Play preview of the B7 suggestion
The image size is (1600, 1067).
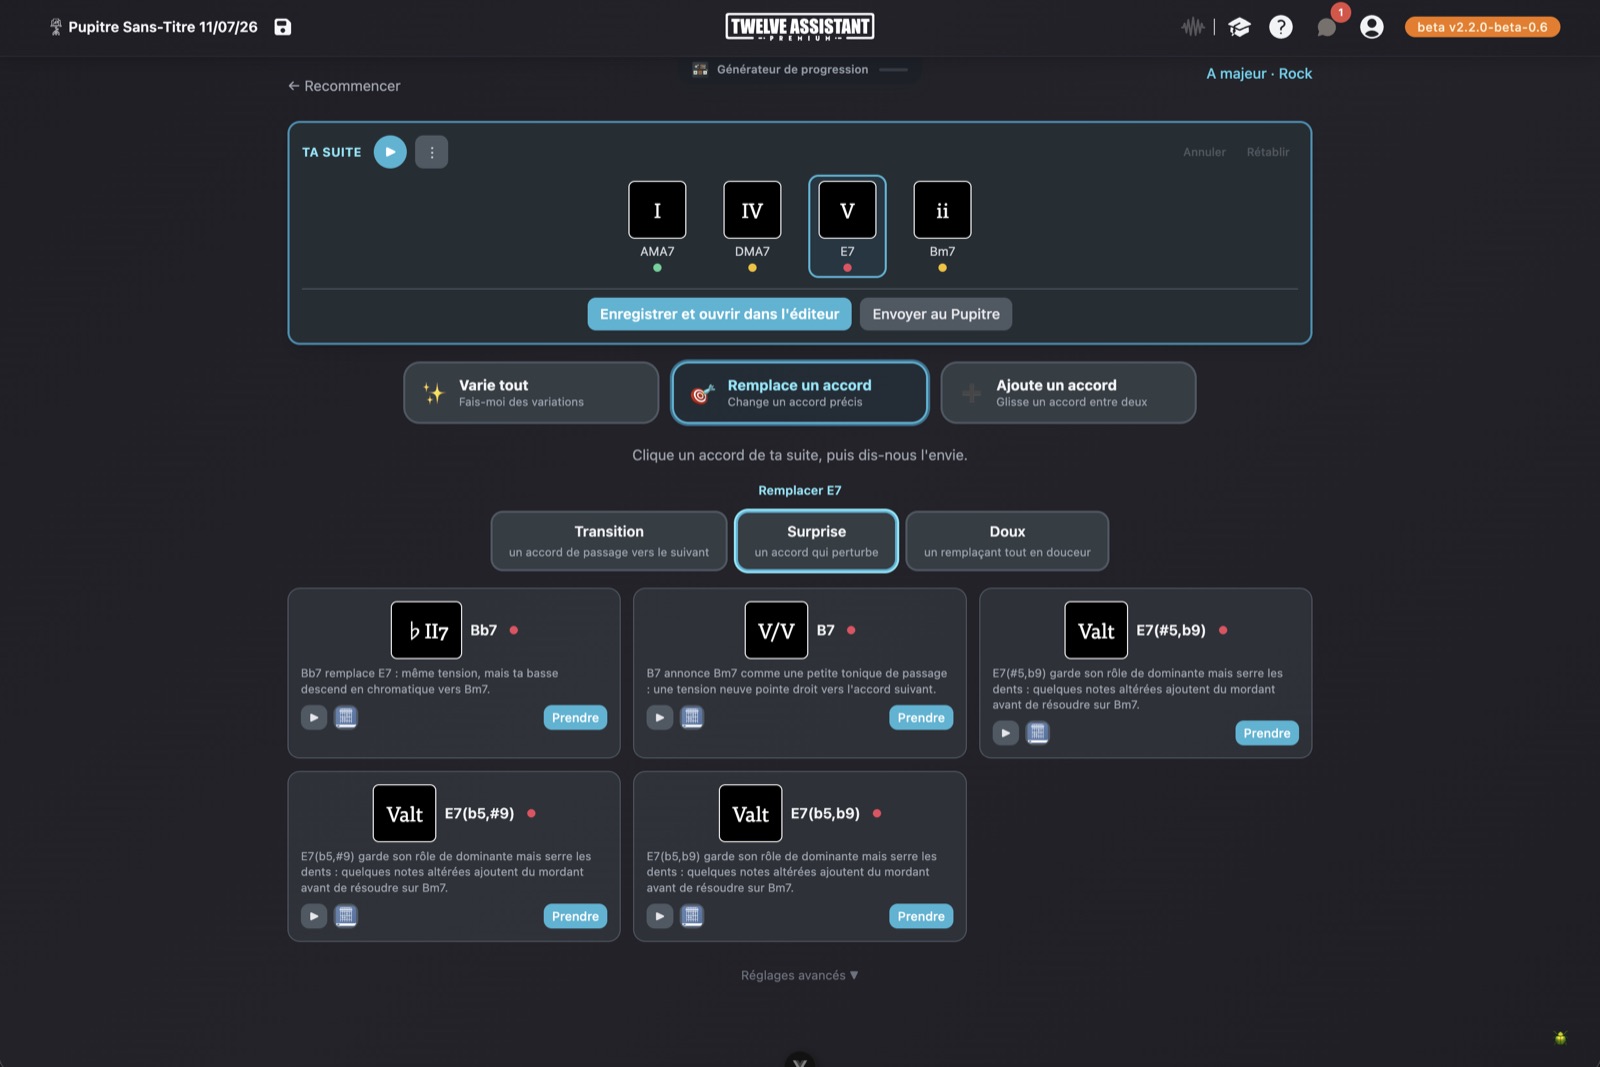[x=660, y=717]
